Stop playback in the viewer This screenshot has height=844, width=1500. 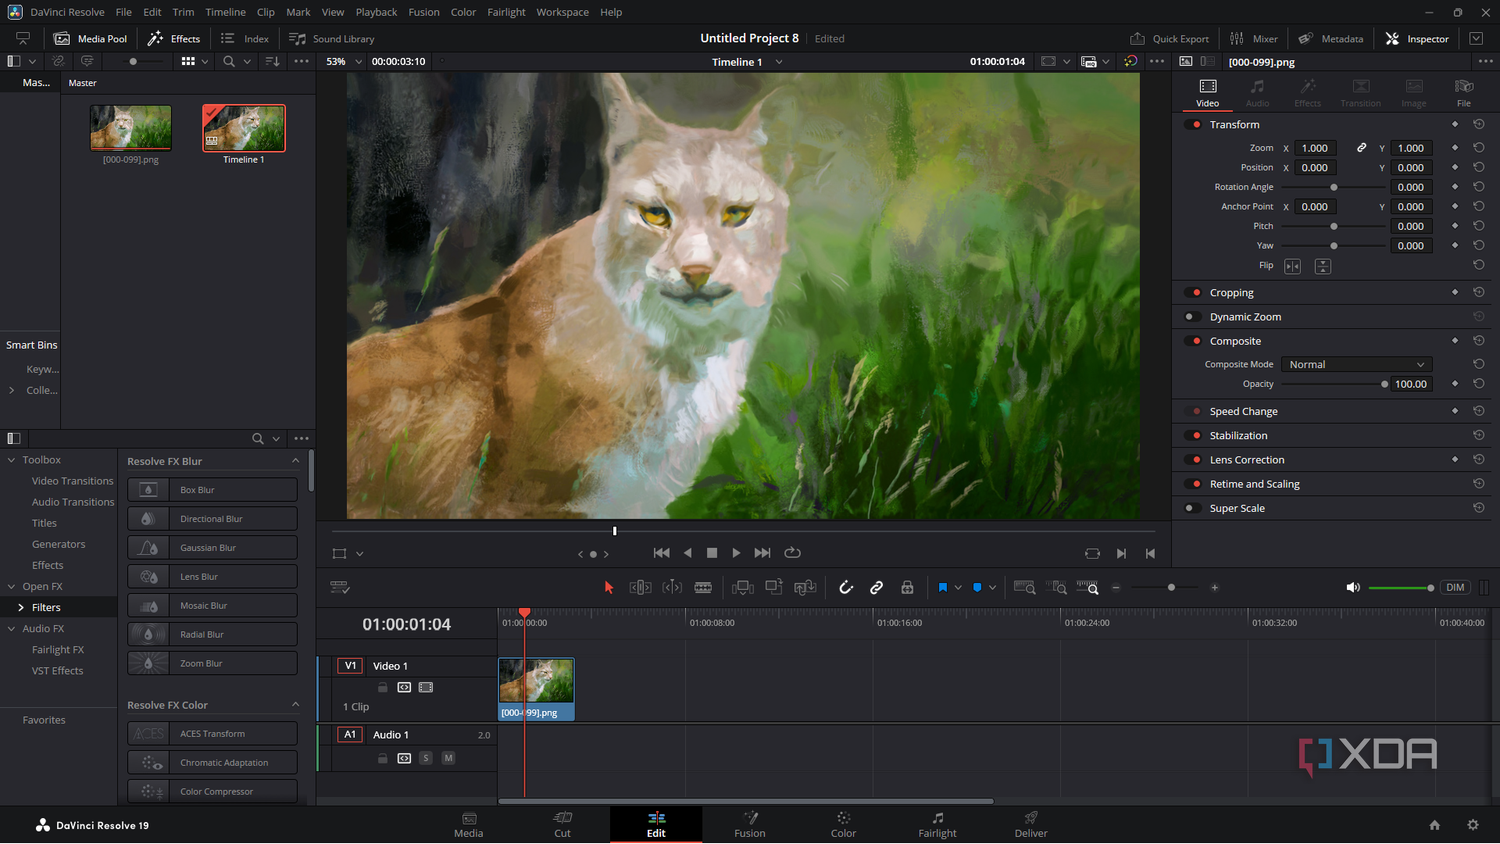(x=712, y=553)
